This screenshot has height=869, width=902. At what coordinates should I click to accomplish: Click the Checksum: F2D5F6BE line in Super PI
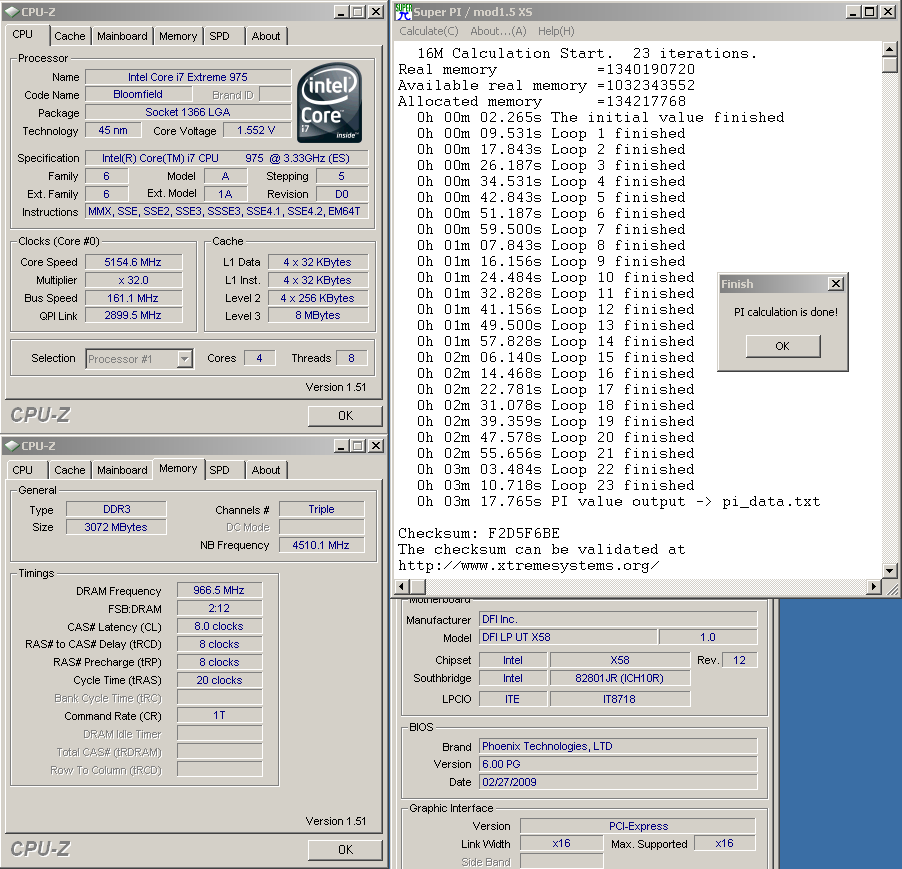(x=479, y=533)
